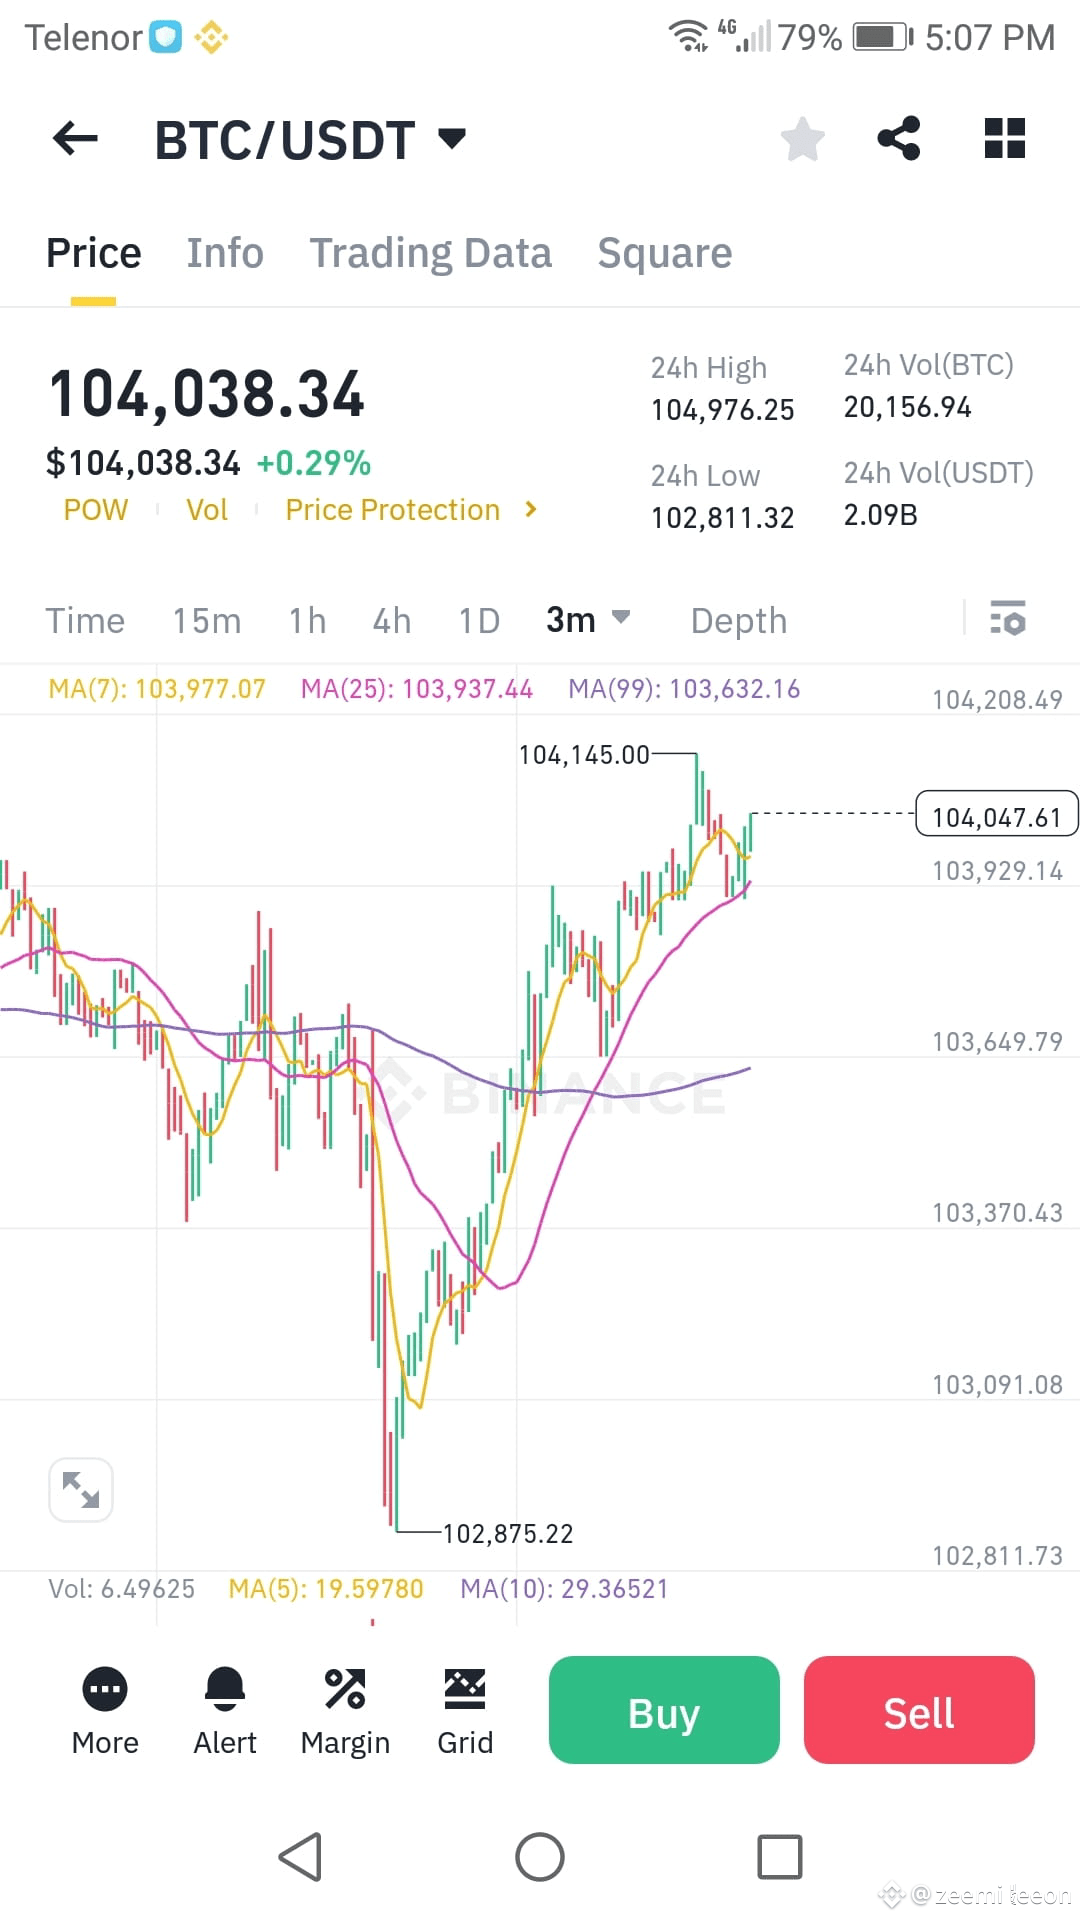
Task: Expand chart to fullscreen with arrows icon
Action: click(81, 1490)
